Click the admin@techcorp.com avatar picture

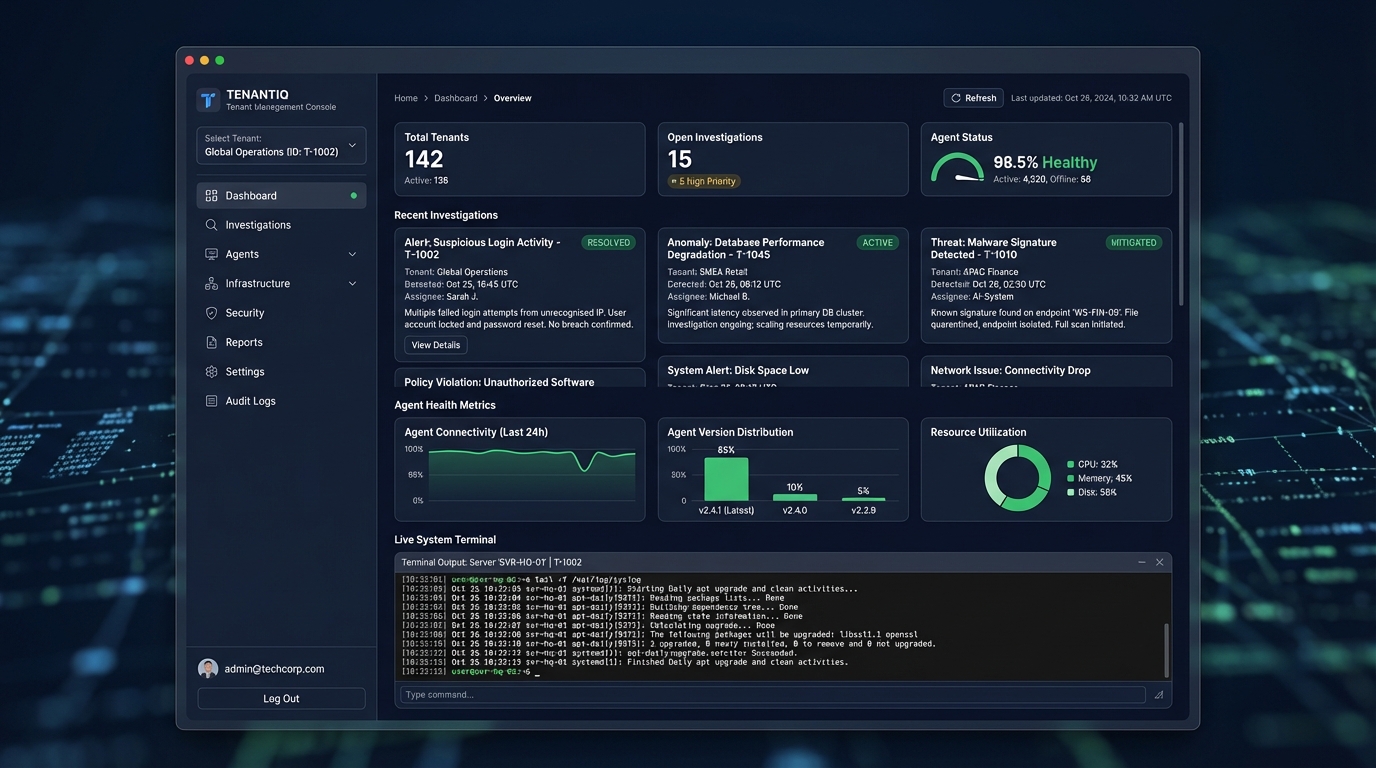(207, 668)
